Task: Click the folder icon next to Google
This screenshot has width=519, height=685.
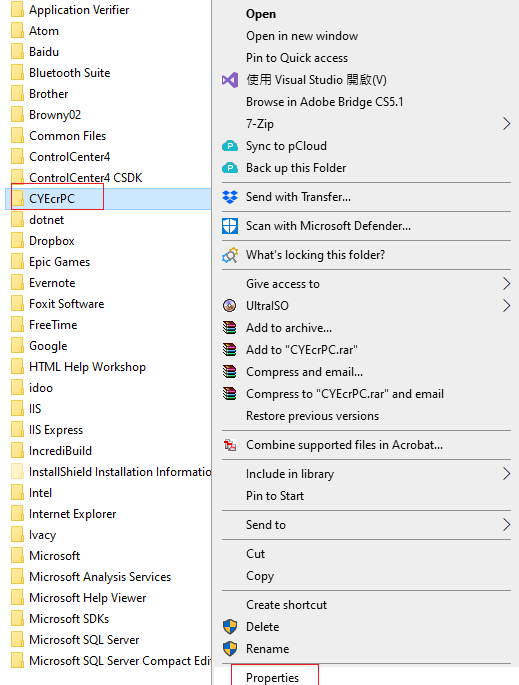Action: coord(17,346)
